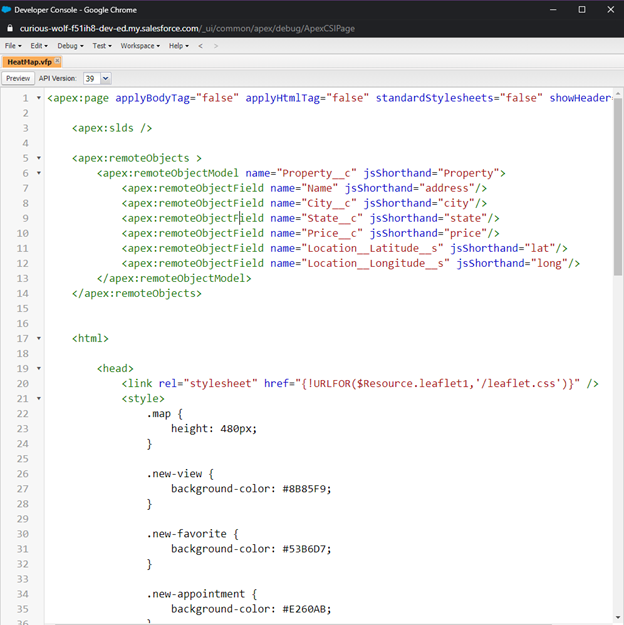Minimize the Developer Console window
624x625 pixels.
pyautogui.click(x=553, y=10)
